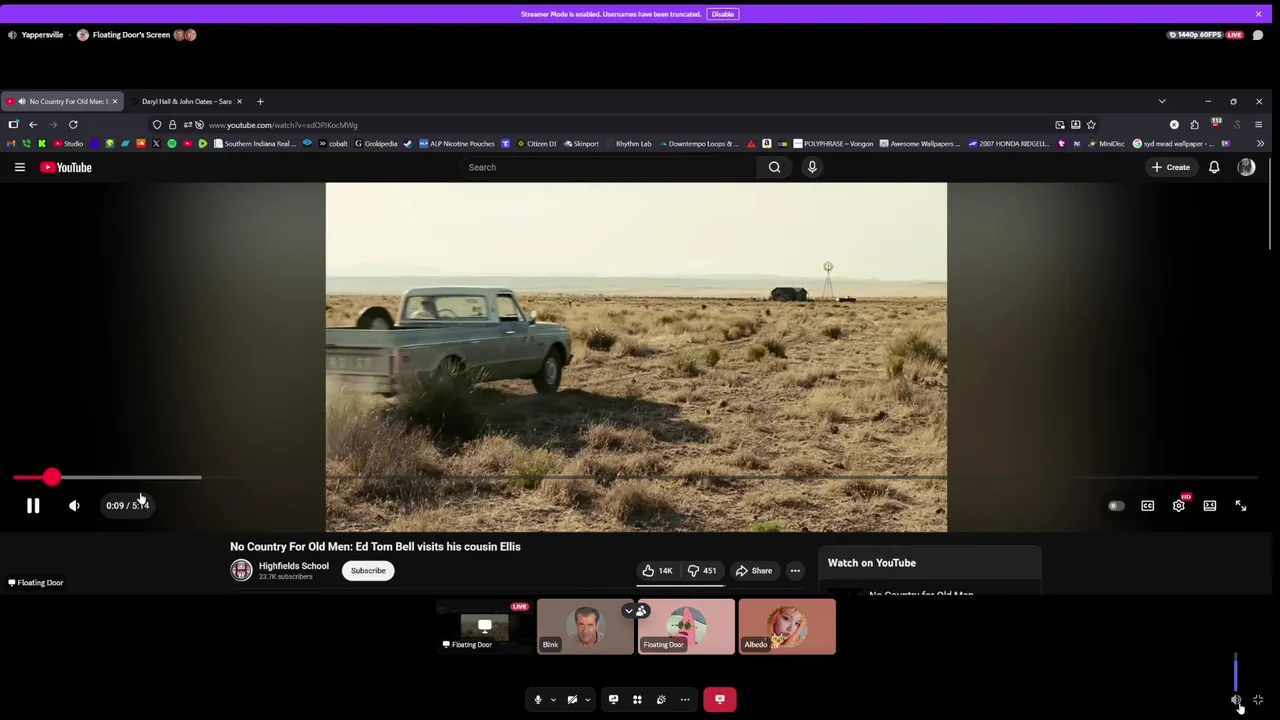Turn on closed captions in player

(x=1148, y=506)
